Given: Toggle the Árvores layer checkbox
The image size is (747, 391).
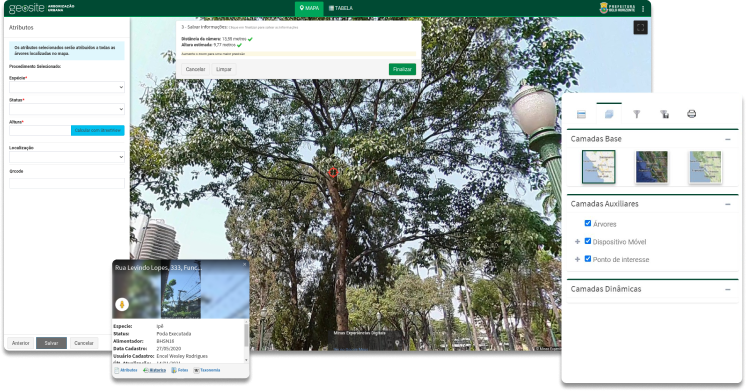Looking at the screenshot, I should (x=588, y=223).
